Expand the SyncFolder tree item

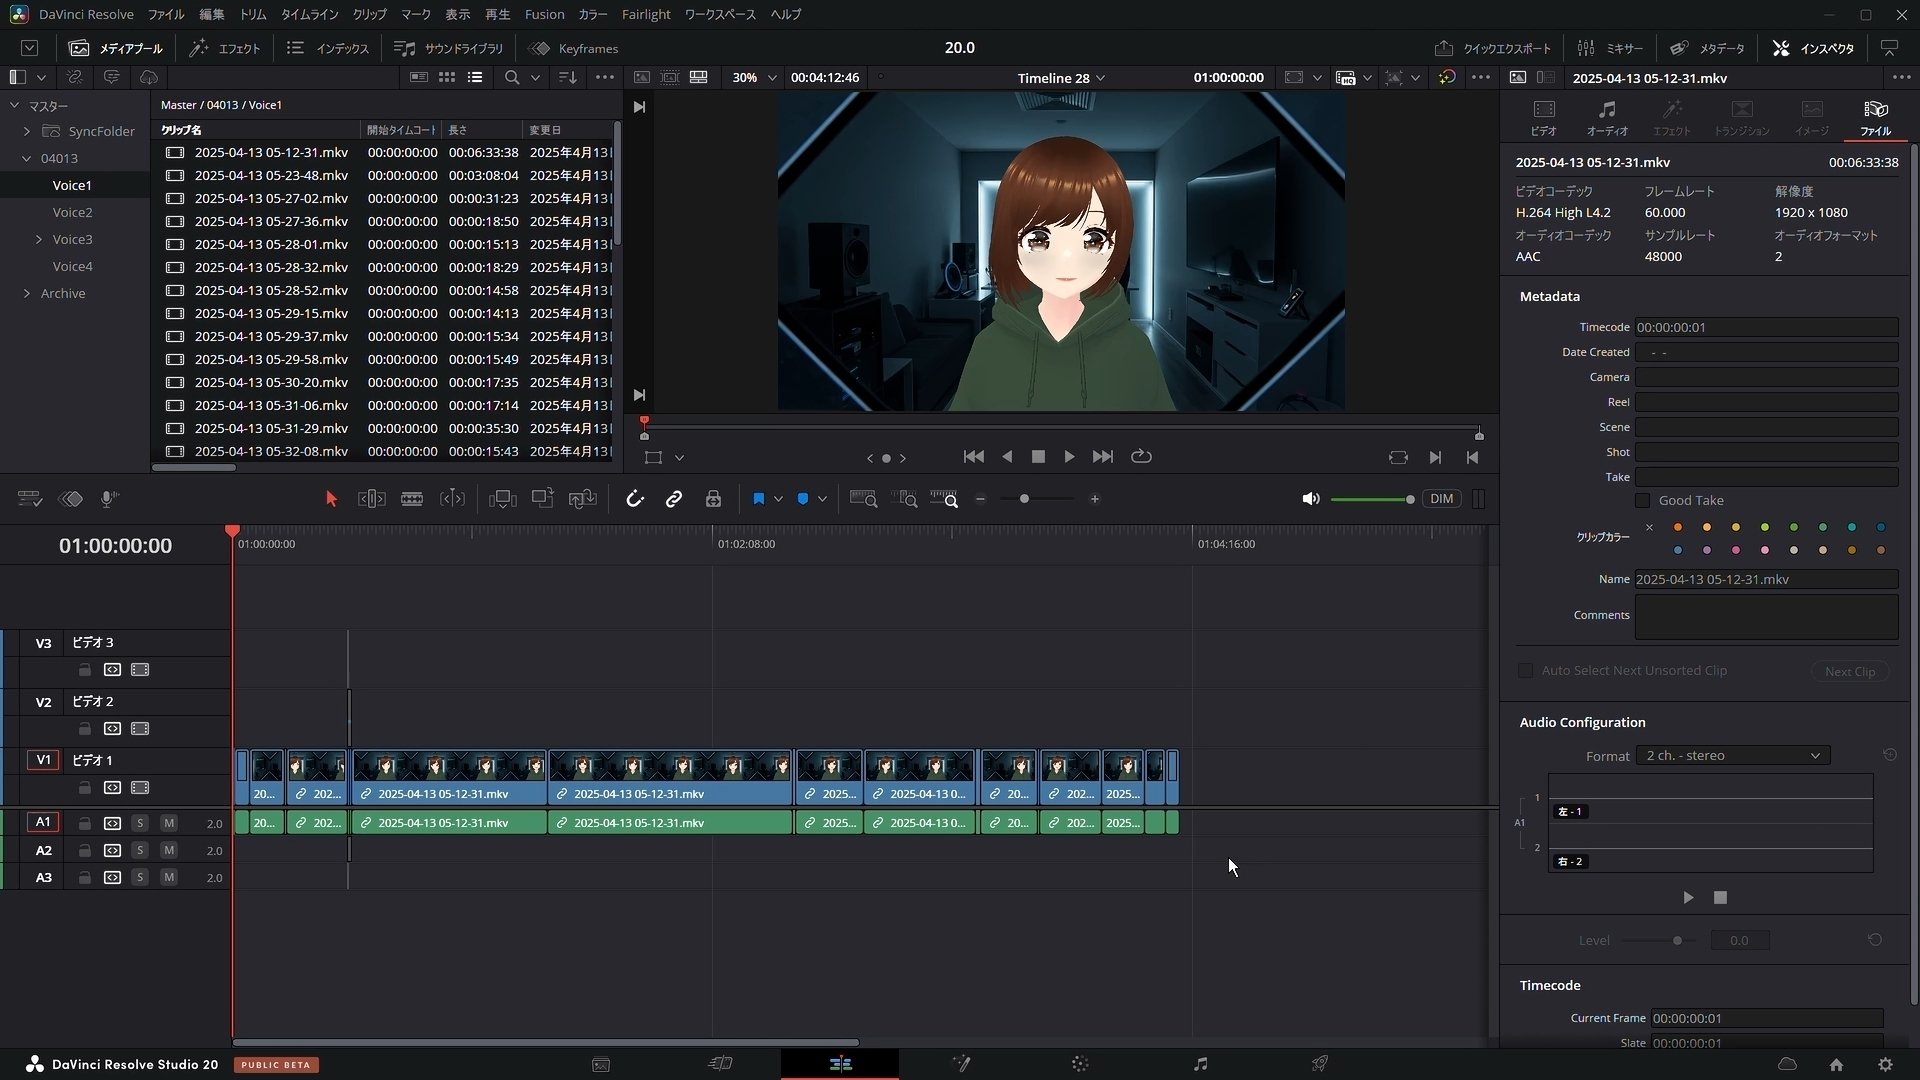(x=26, y=131)
